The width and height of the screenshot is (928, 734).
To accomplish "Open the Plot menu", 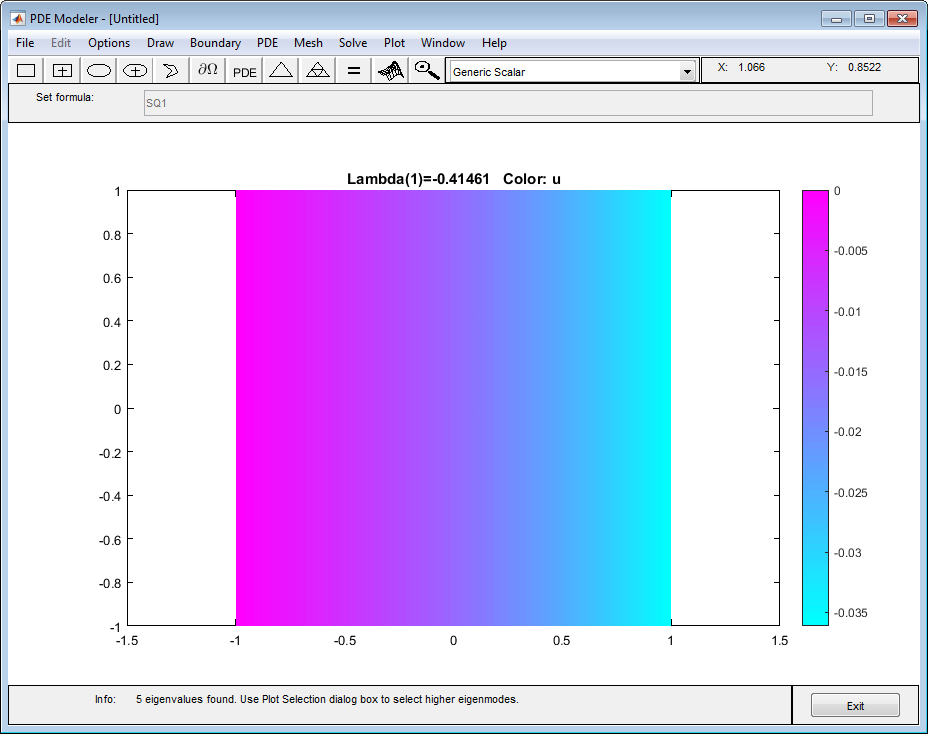I will tap(394, 43).
